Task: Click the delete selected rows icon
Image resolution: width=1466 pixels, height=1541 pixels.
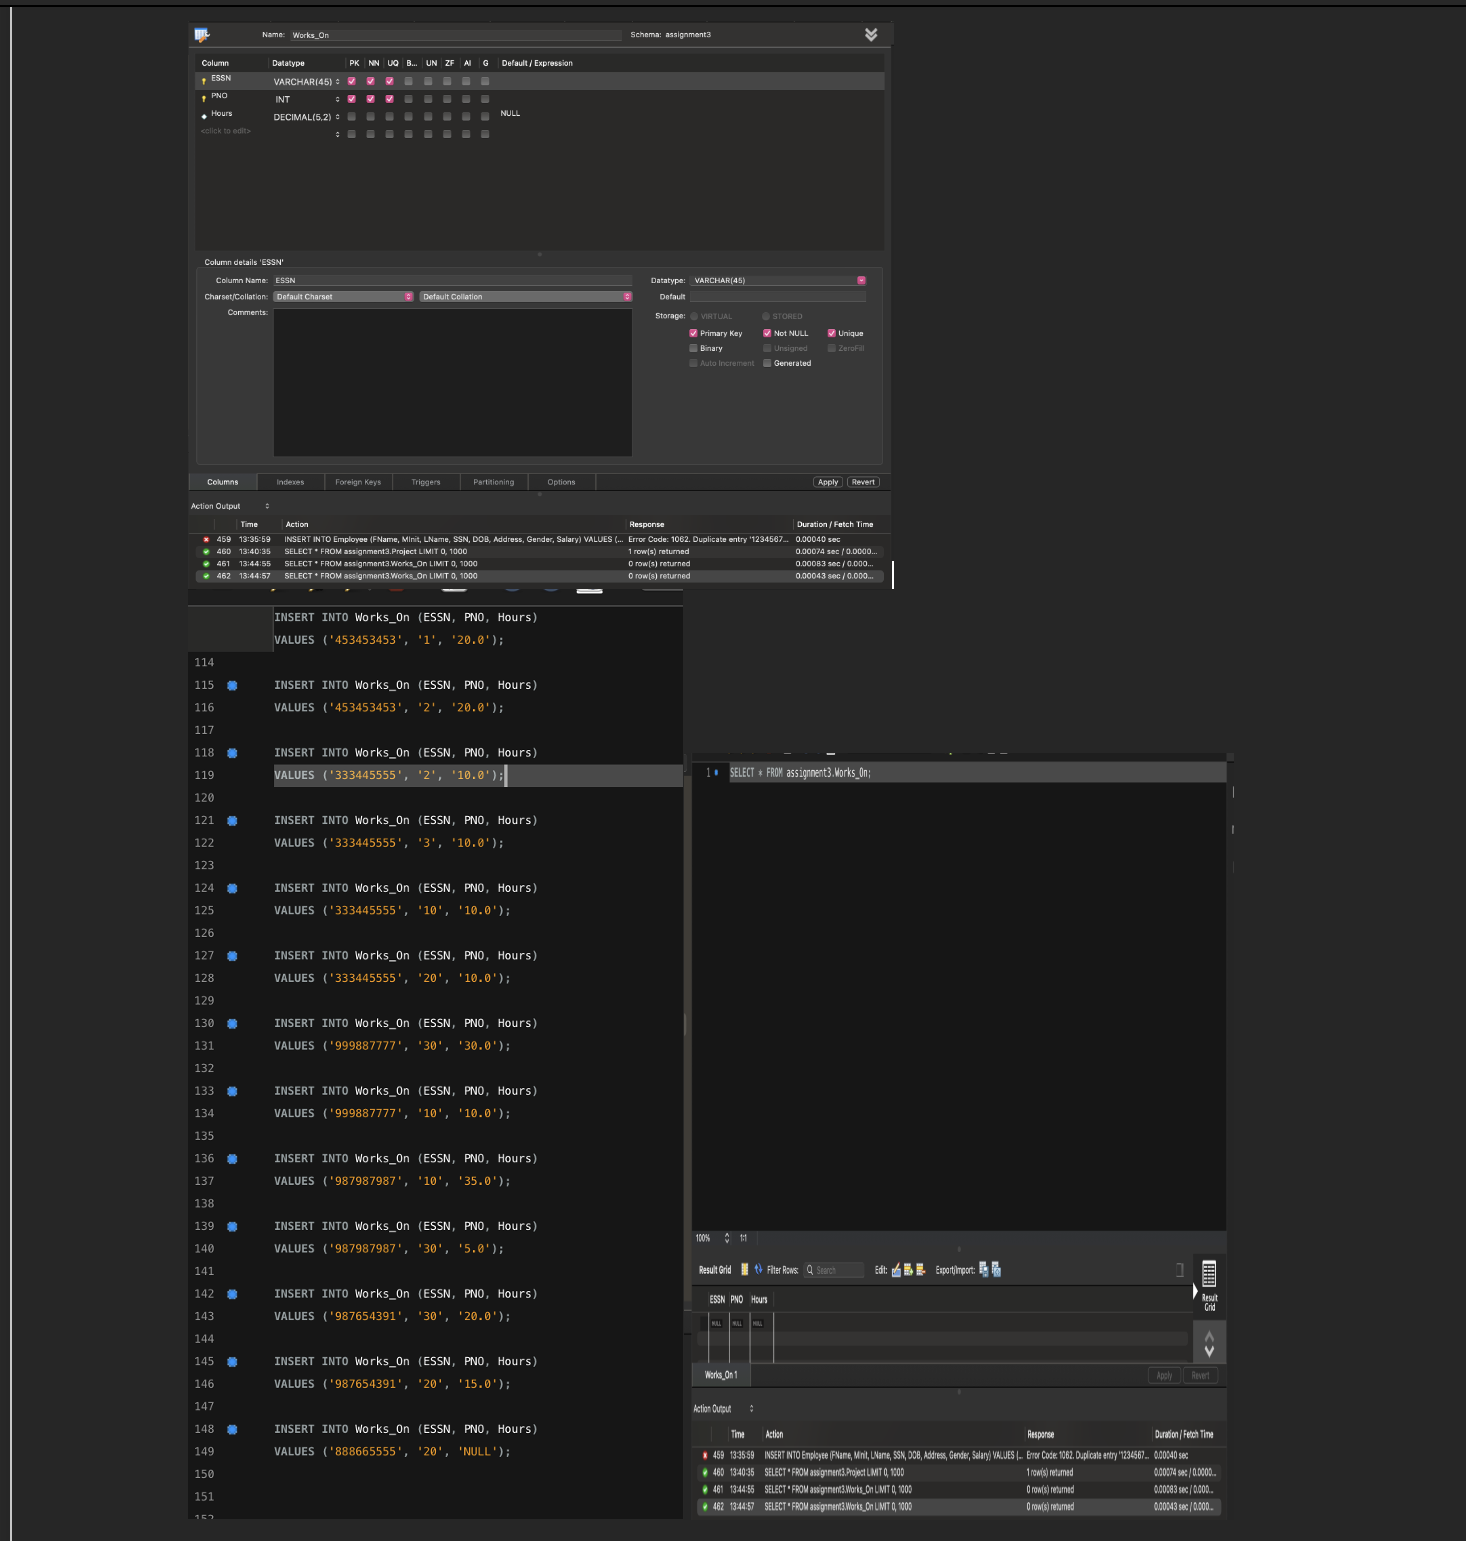Action: (x=922, y=1270)
